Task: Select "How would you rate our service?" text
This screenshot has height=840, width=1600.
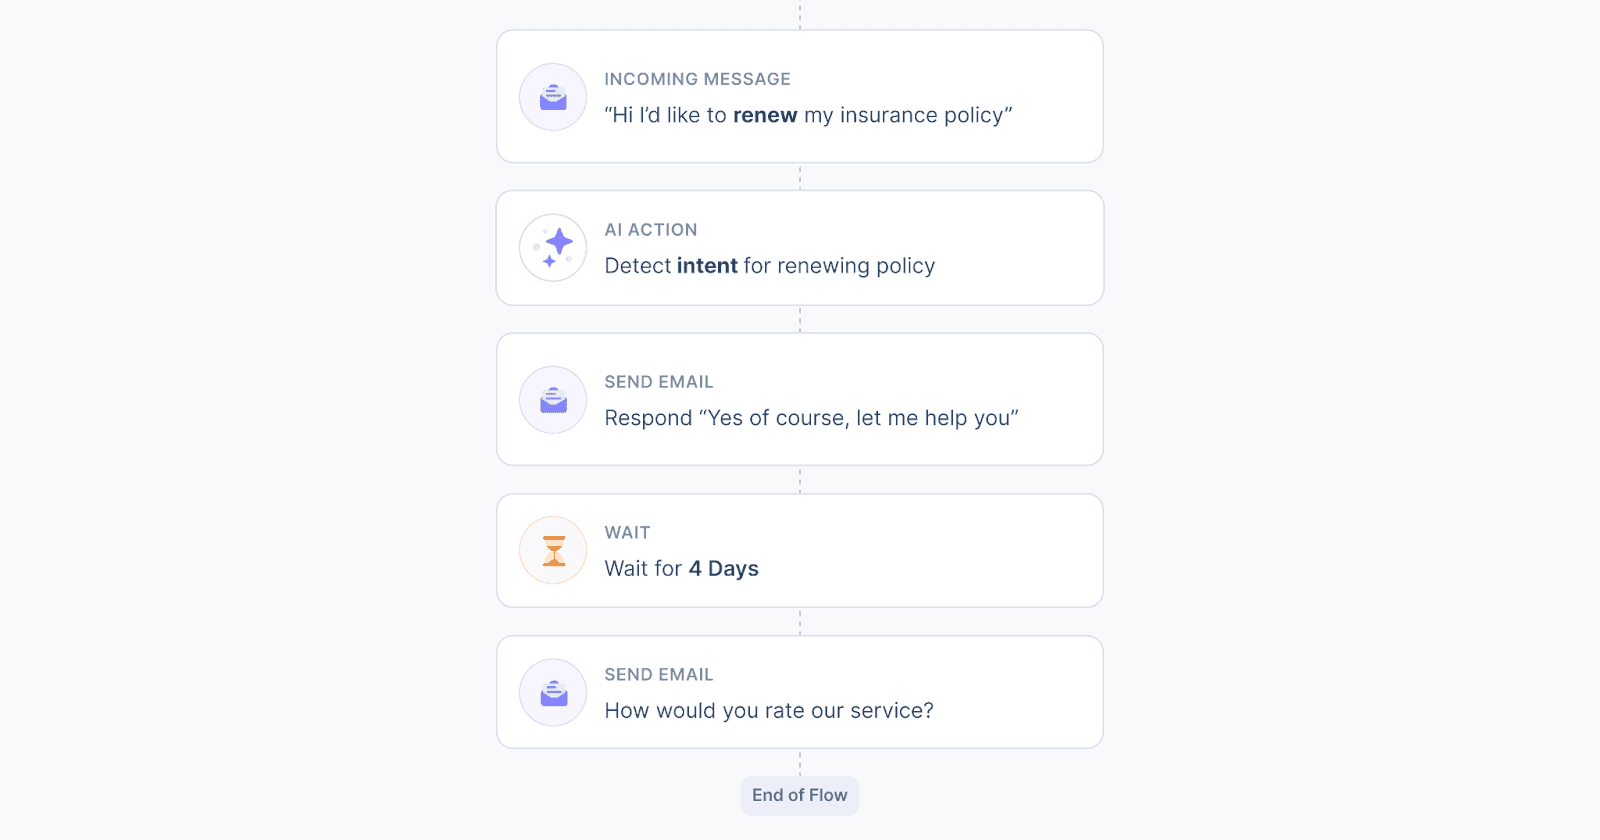Action: click(769, 711)
